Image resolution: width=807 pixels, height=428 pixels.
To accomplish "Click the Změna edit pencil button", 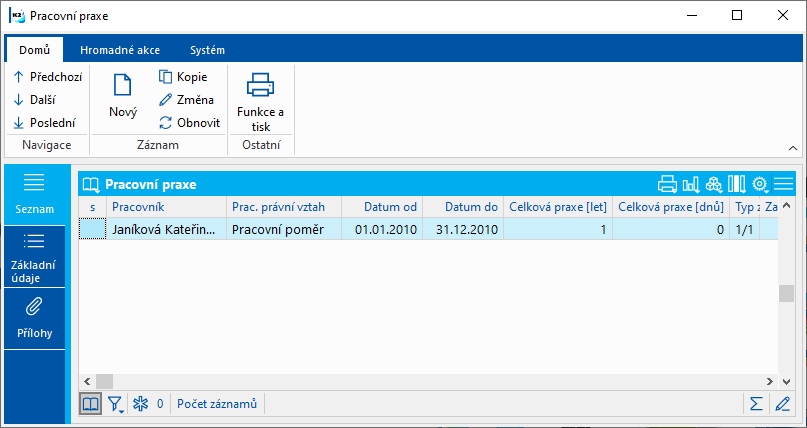I will point(188,99).
